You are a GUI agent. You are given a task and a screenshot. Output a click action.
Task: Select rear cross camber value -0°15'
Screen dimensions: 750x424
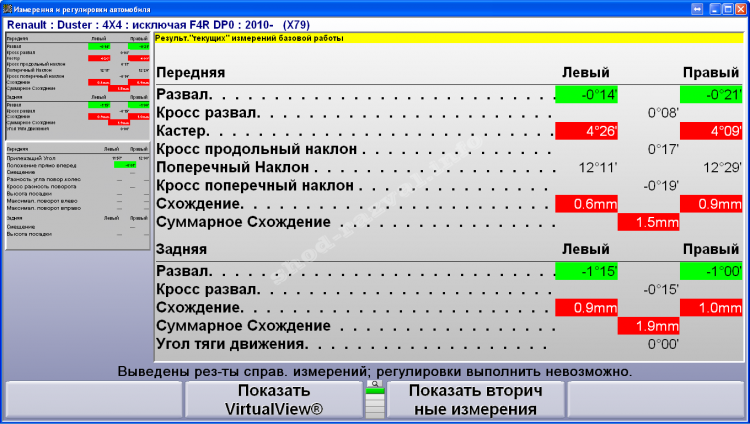tap(661, 290)
